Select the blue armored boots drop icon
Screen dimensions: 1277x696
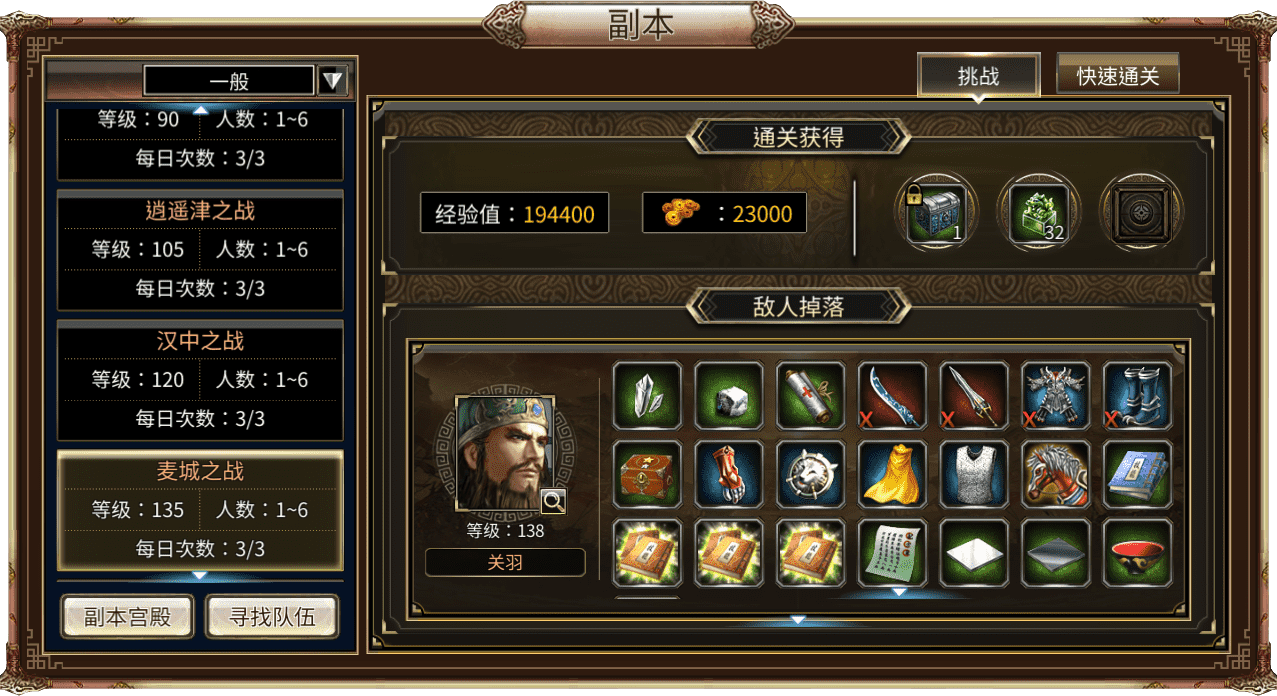point(1138,396)
